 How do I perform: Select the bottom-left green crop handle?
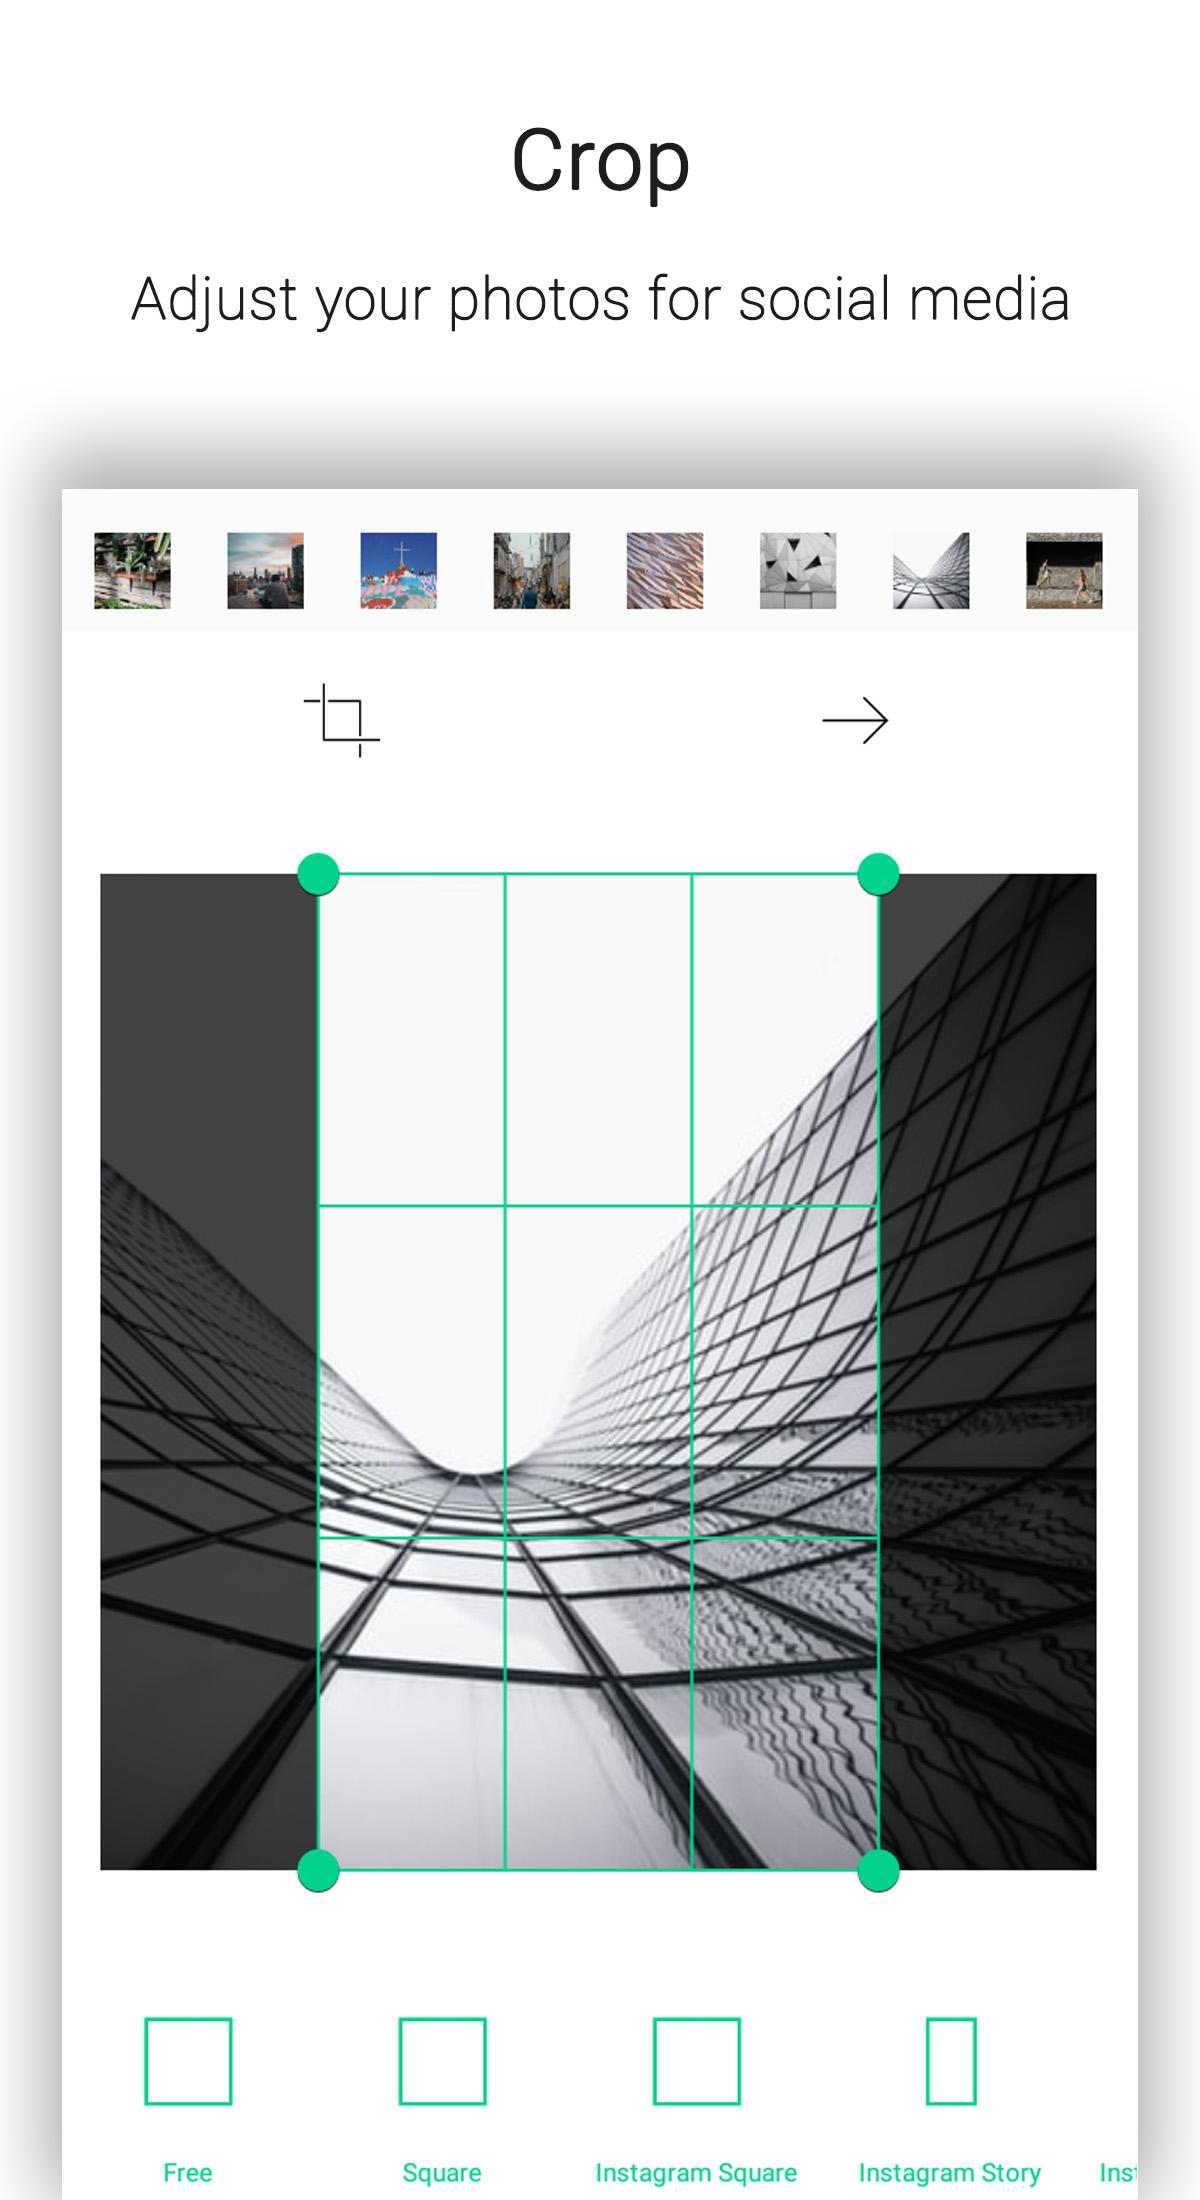(x=319, y=1870)
